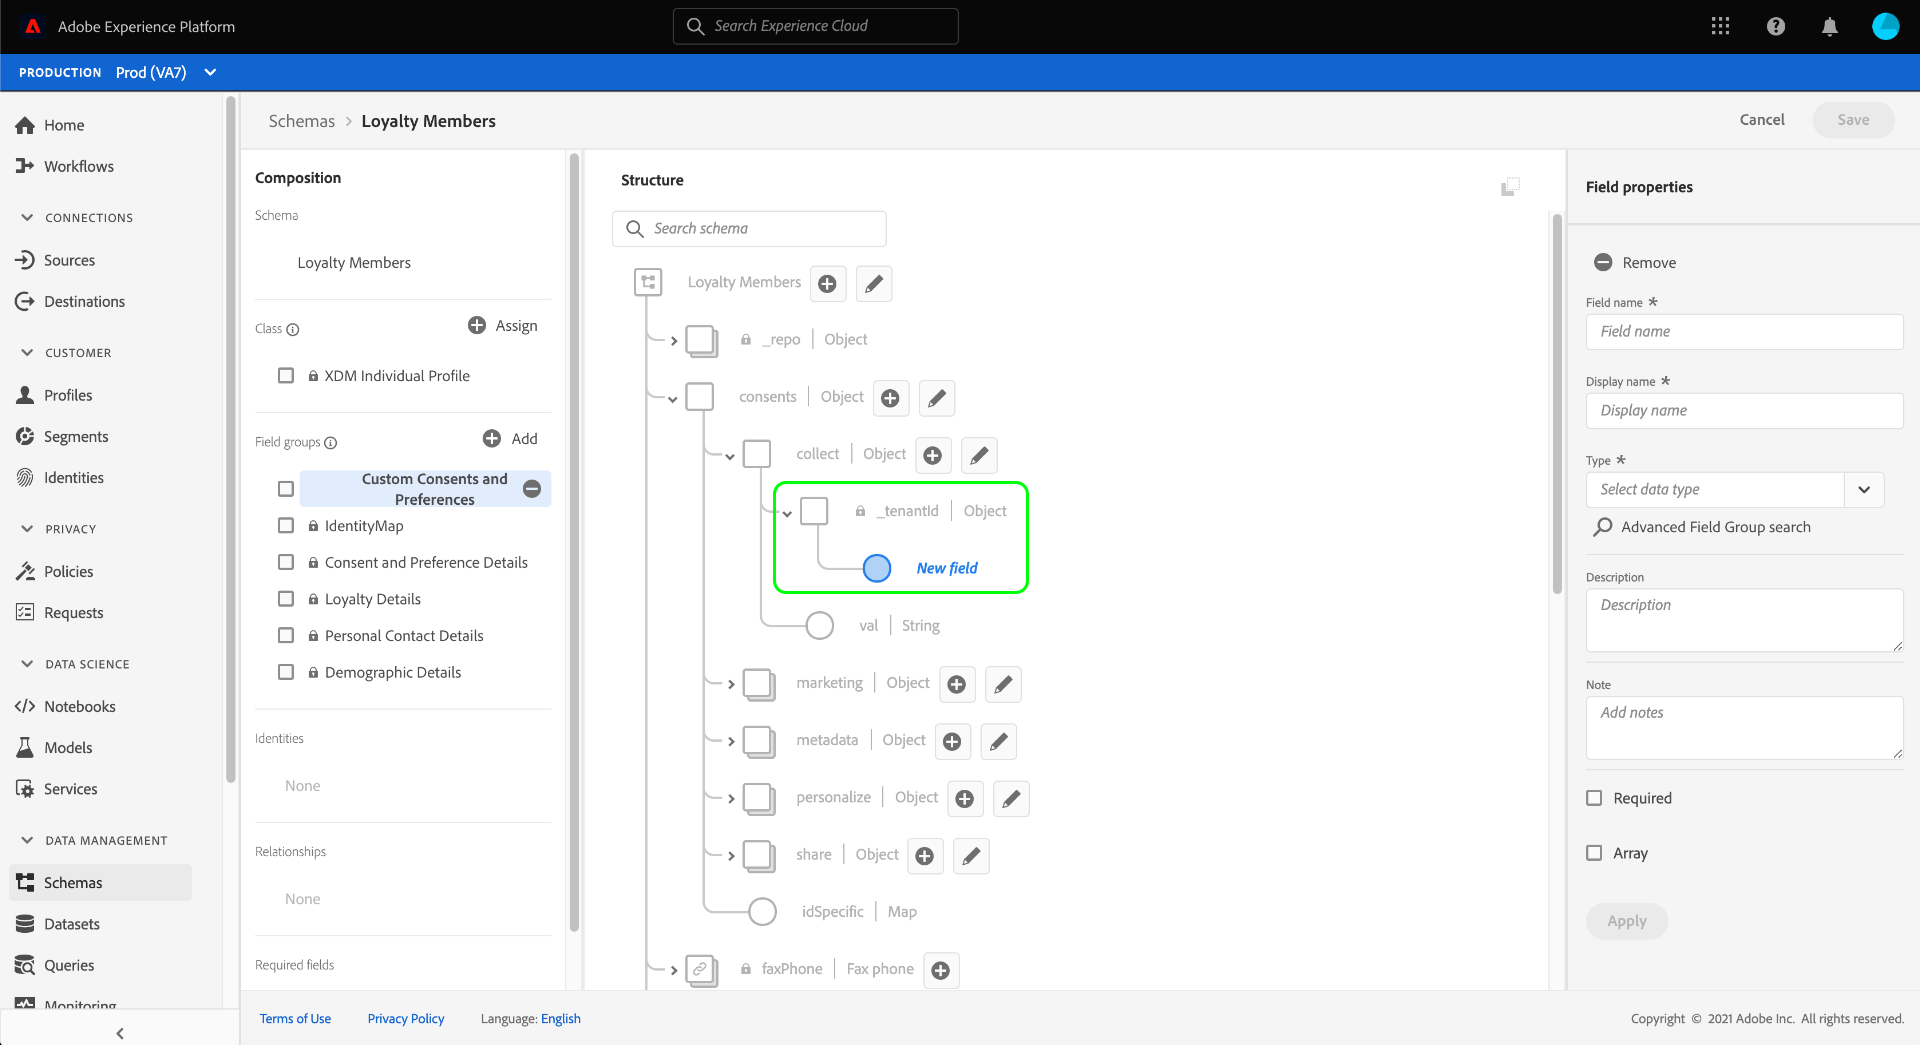Edit the Loyalty Members root node
The width and height of the screenshot is (1920, 1045).
(874, 284)
